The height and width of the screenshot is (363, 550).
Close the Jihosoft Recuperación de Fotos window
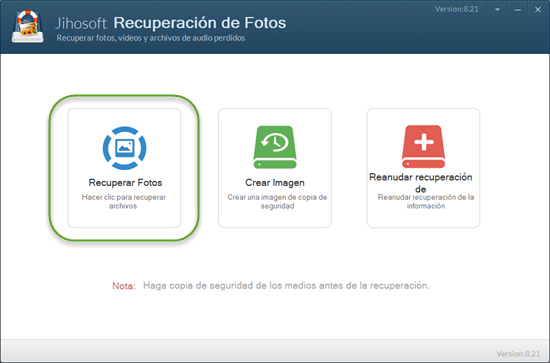[x=538, y=9]
